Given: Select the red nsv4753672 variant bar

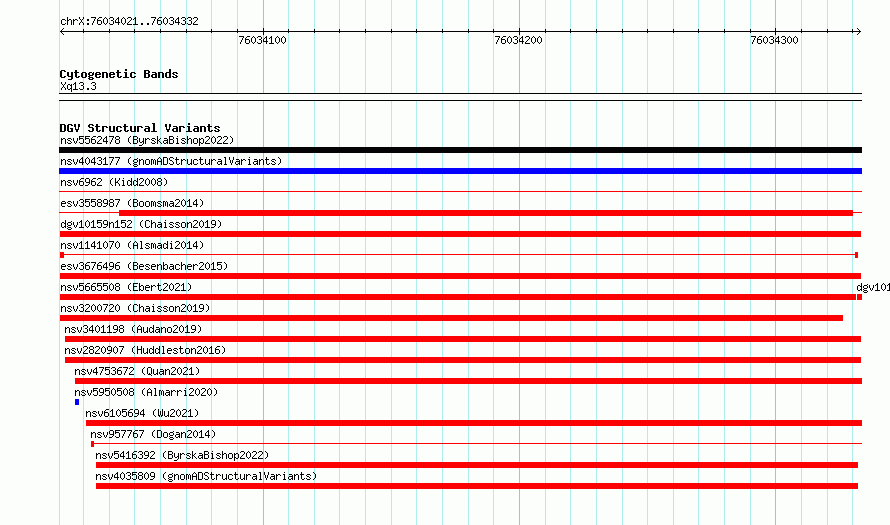Looking at the screenshot, I should 468,381.
